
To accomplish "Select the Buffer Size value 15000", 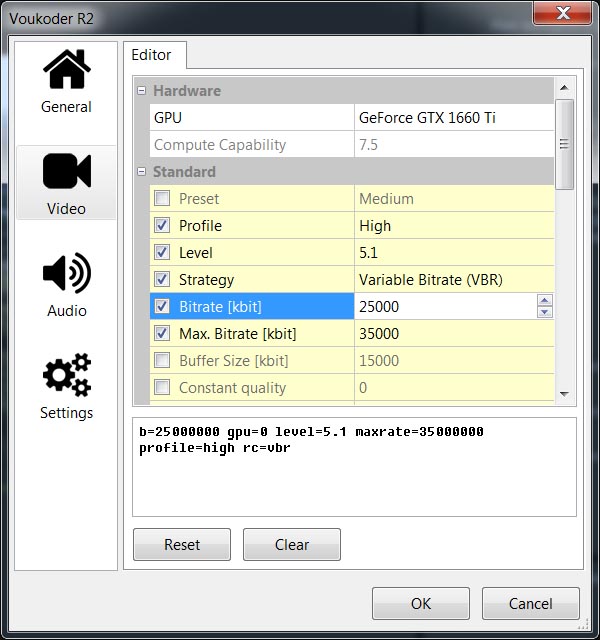I will 454,360.
